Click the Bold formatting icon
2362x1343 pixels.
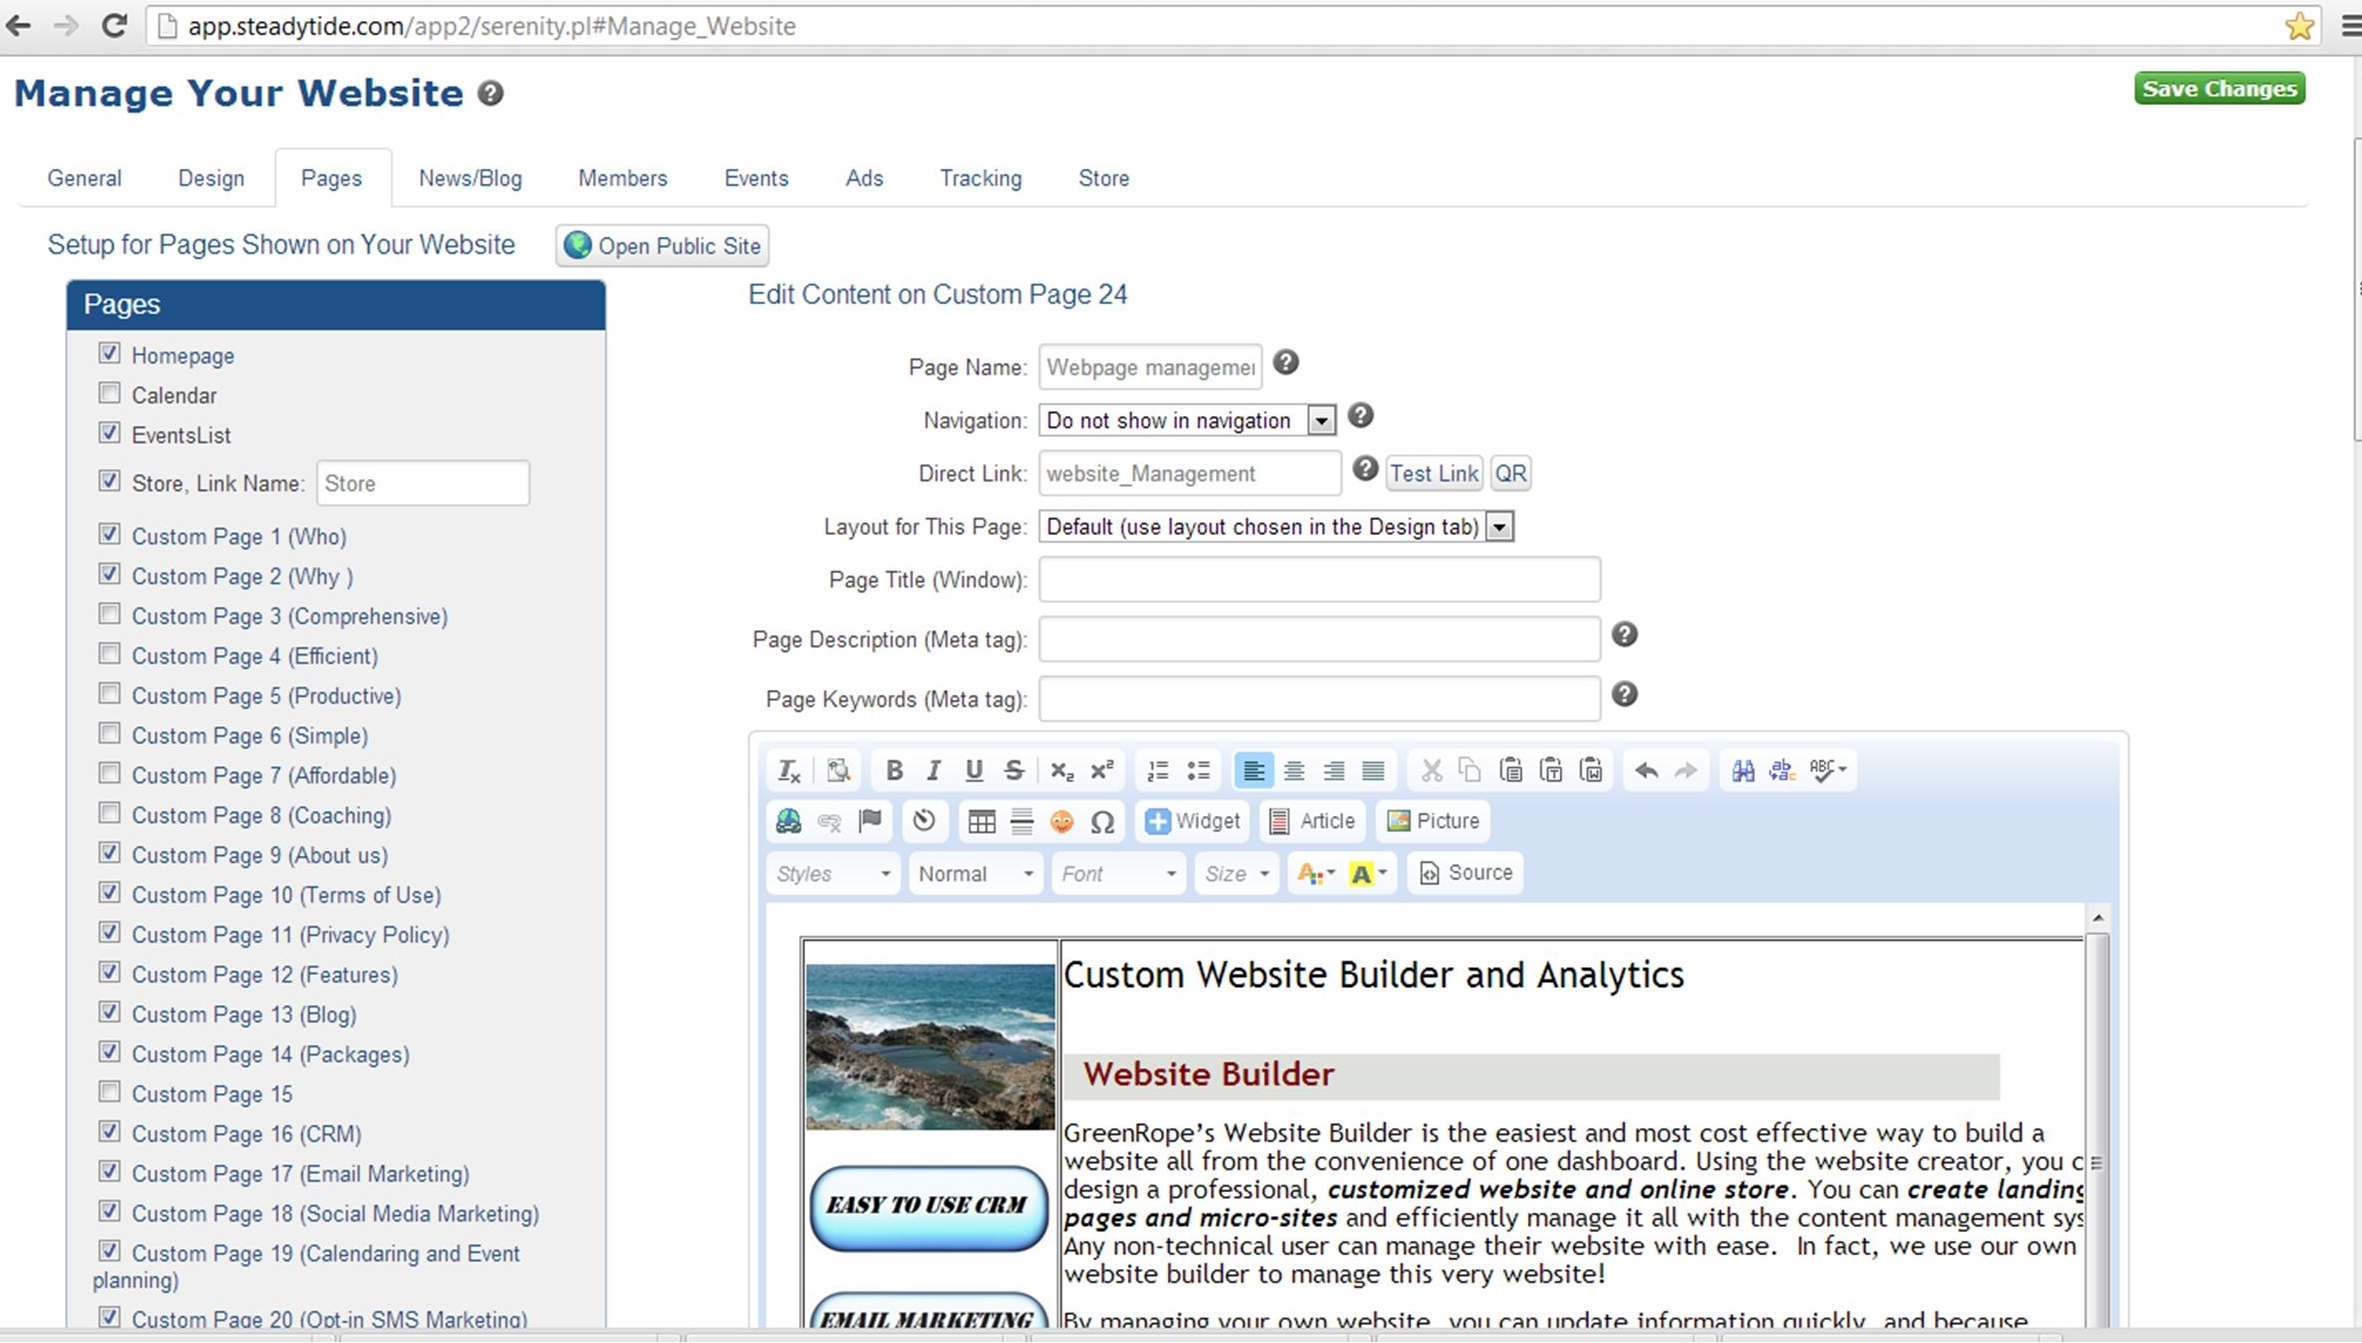[895, 770]
